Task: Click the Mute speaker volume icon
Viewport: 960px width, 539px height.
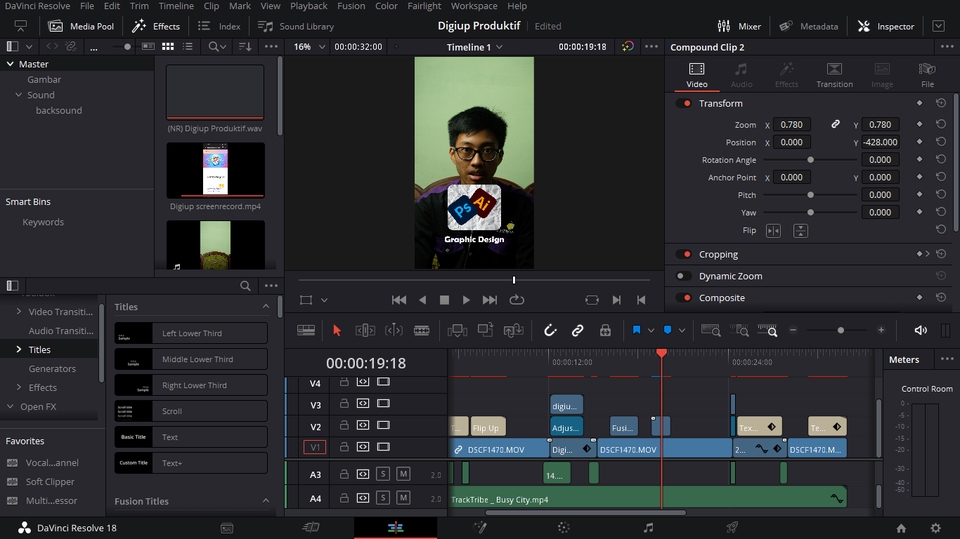Action: point(920,330)
